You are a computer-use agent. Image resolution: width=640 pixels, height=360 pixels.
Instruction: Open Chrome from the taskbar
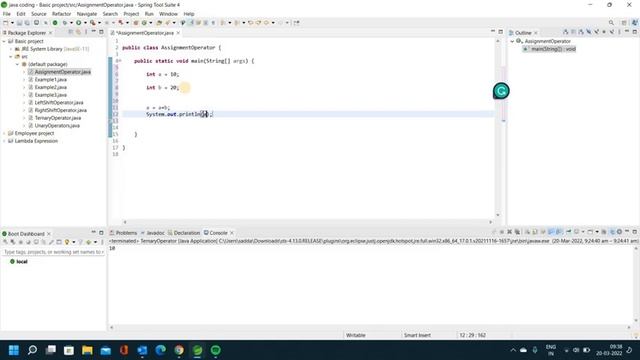click(179, 350)
